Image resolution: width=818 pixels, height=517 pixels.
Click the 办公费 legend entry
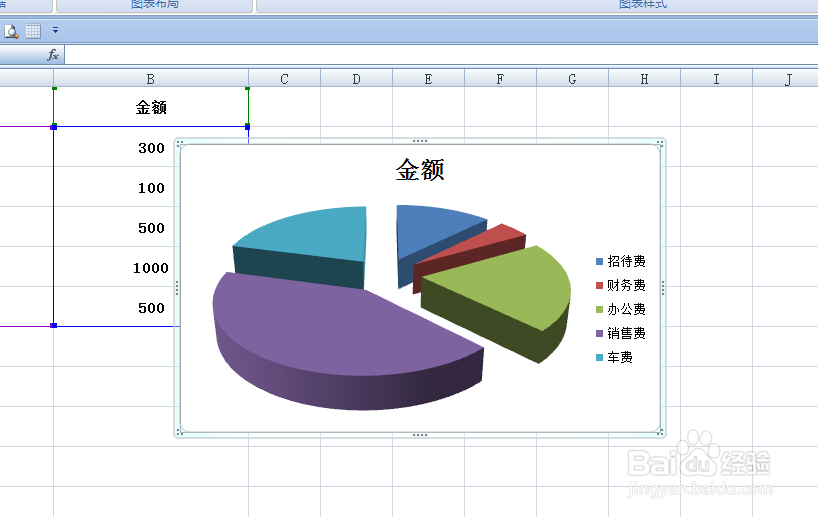621,309
